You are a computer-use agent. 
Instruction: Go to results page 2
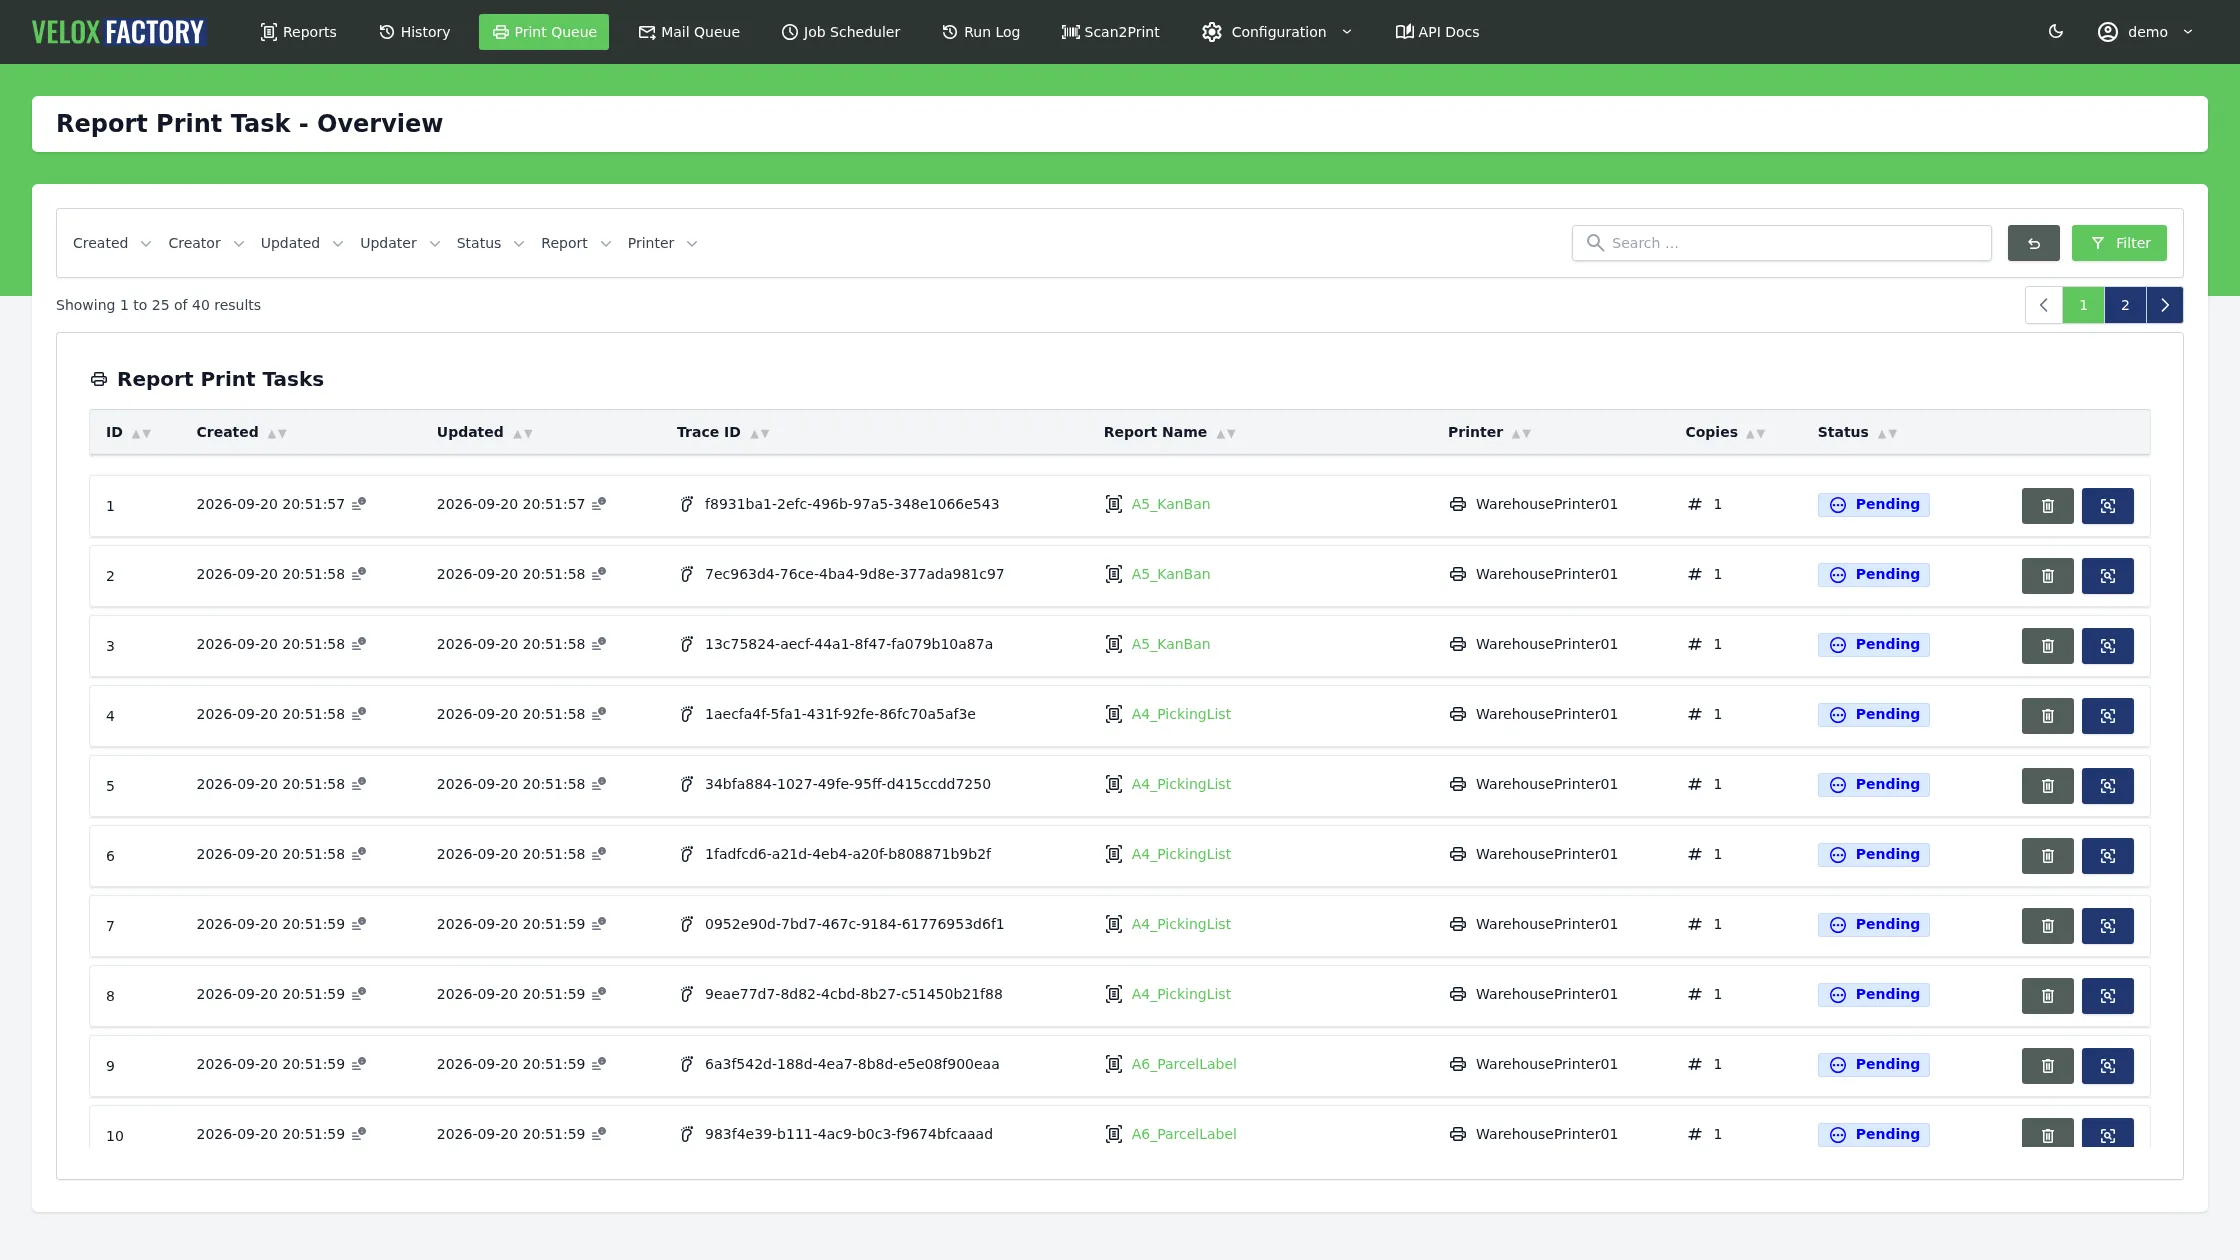click(2125, 305)
